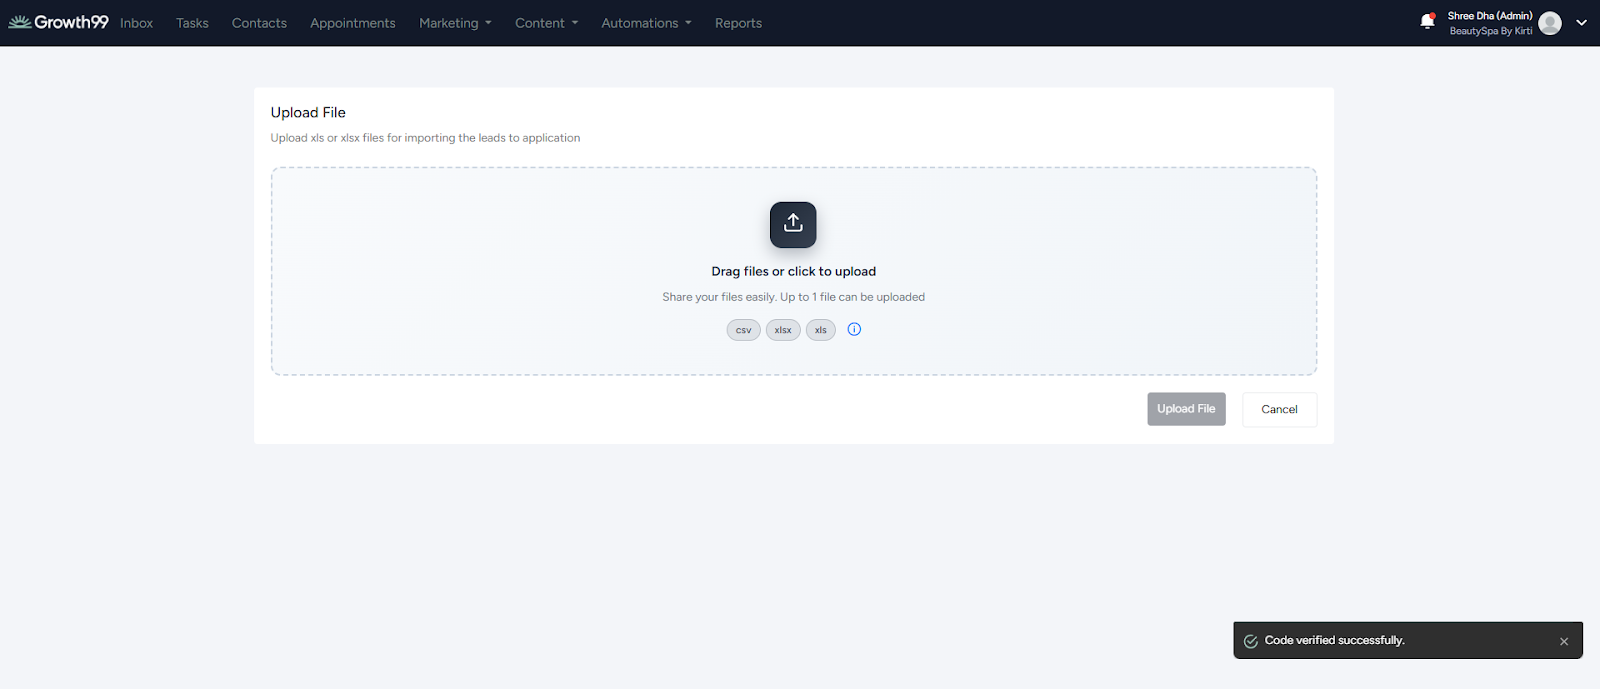The width and height of the screenshot is (1600, 689).
Task: Open the Tasks page
Action: [x=192, y=23]
